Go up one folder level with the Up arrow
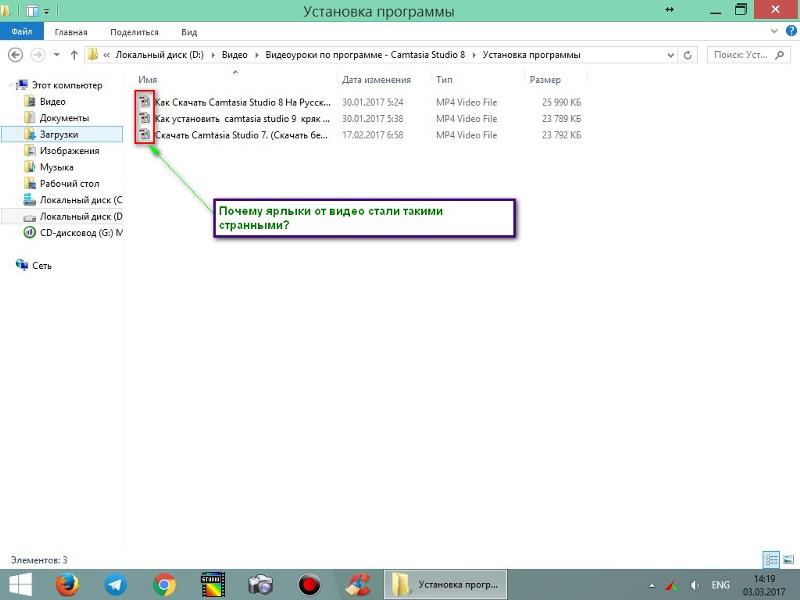800x600 pixels. [x=74, y=55]
